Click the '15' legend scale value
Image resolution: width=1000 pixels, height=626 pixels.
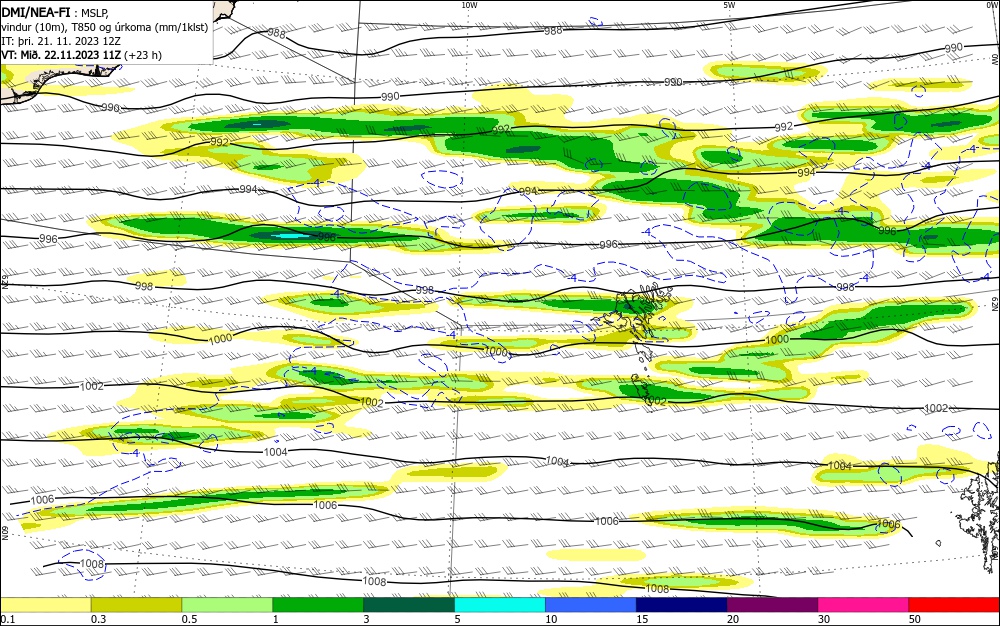click(x=642, y=619)
